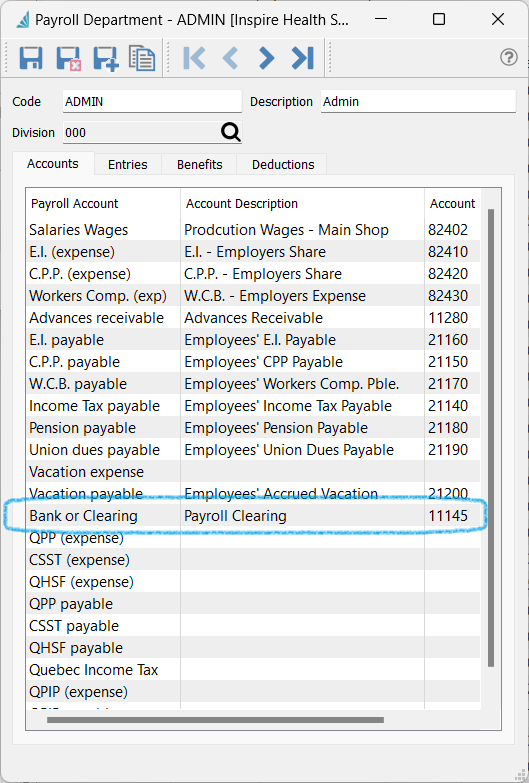Click the Division lookup magnifier icon
Viewport: 529px width, 783px height.
231,132
